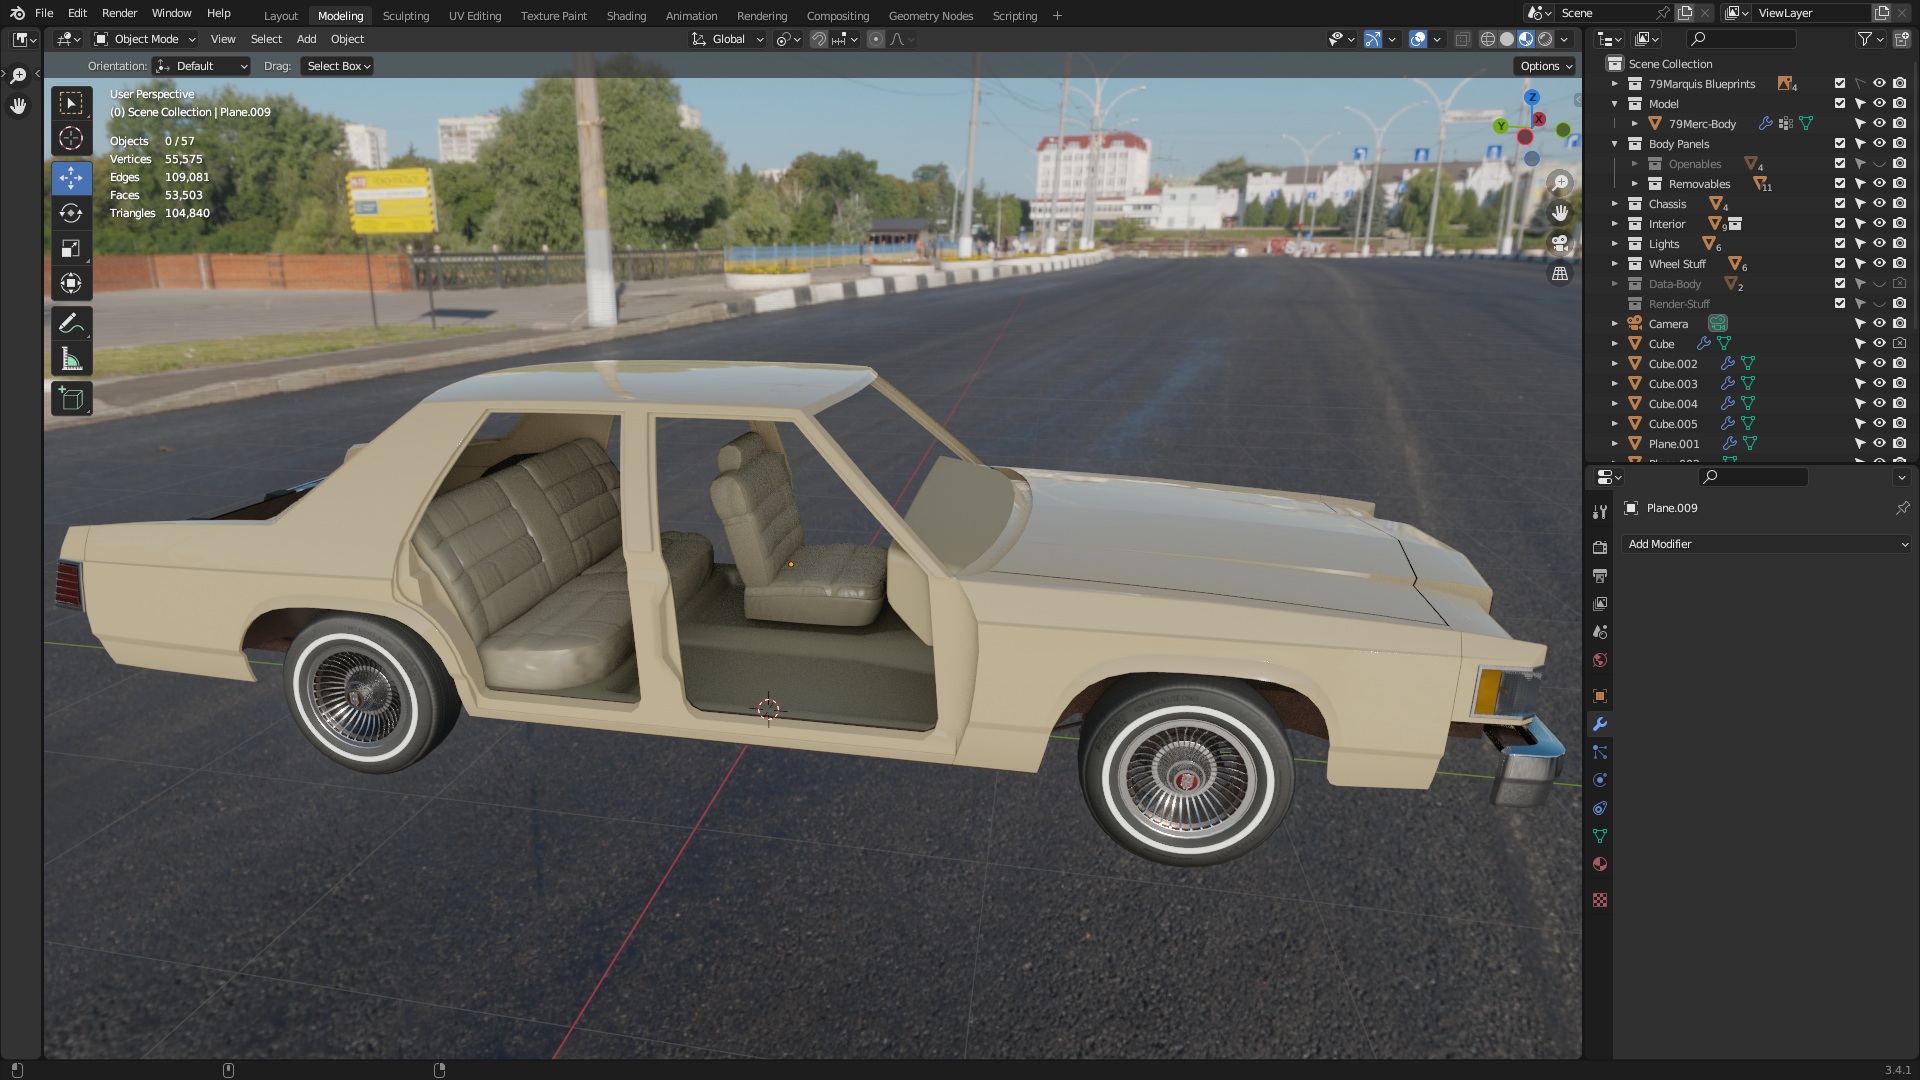1920x1080 pixels.
Task: Select the Rotate tool
Action: pos(71,213)
